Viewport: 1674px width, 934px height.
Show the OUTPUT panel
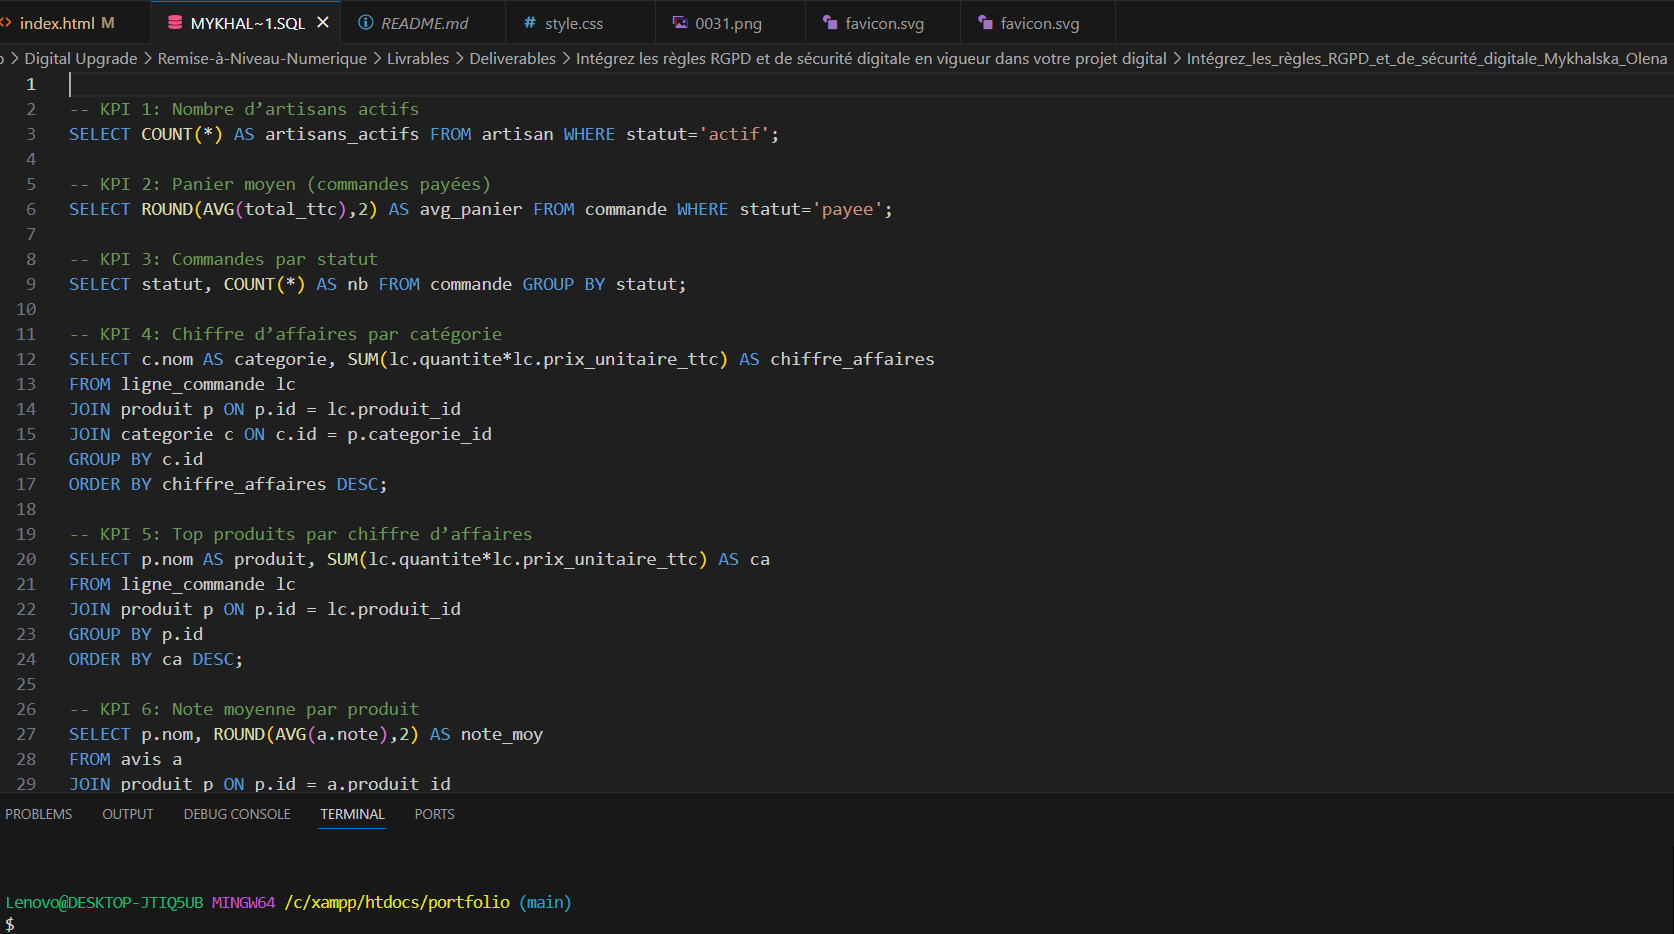(x=128, y=814)
